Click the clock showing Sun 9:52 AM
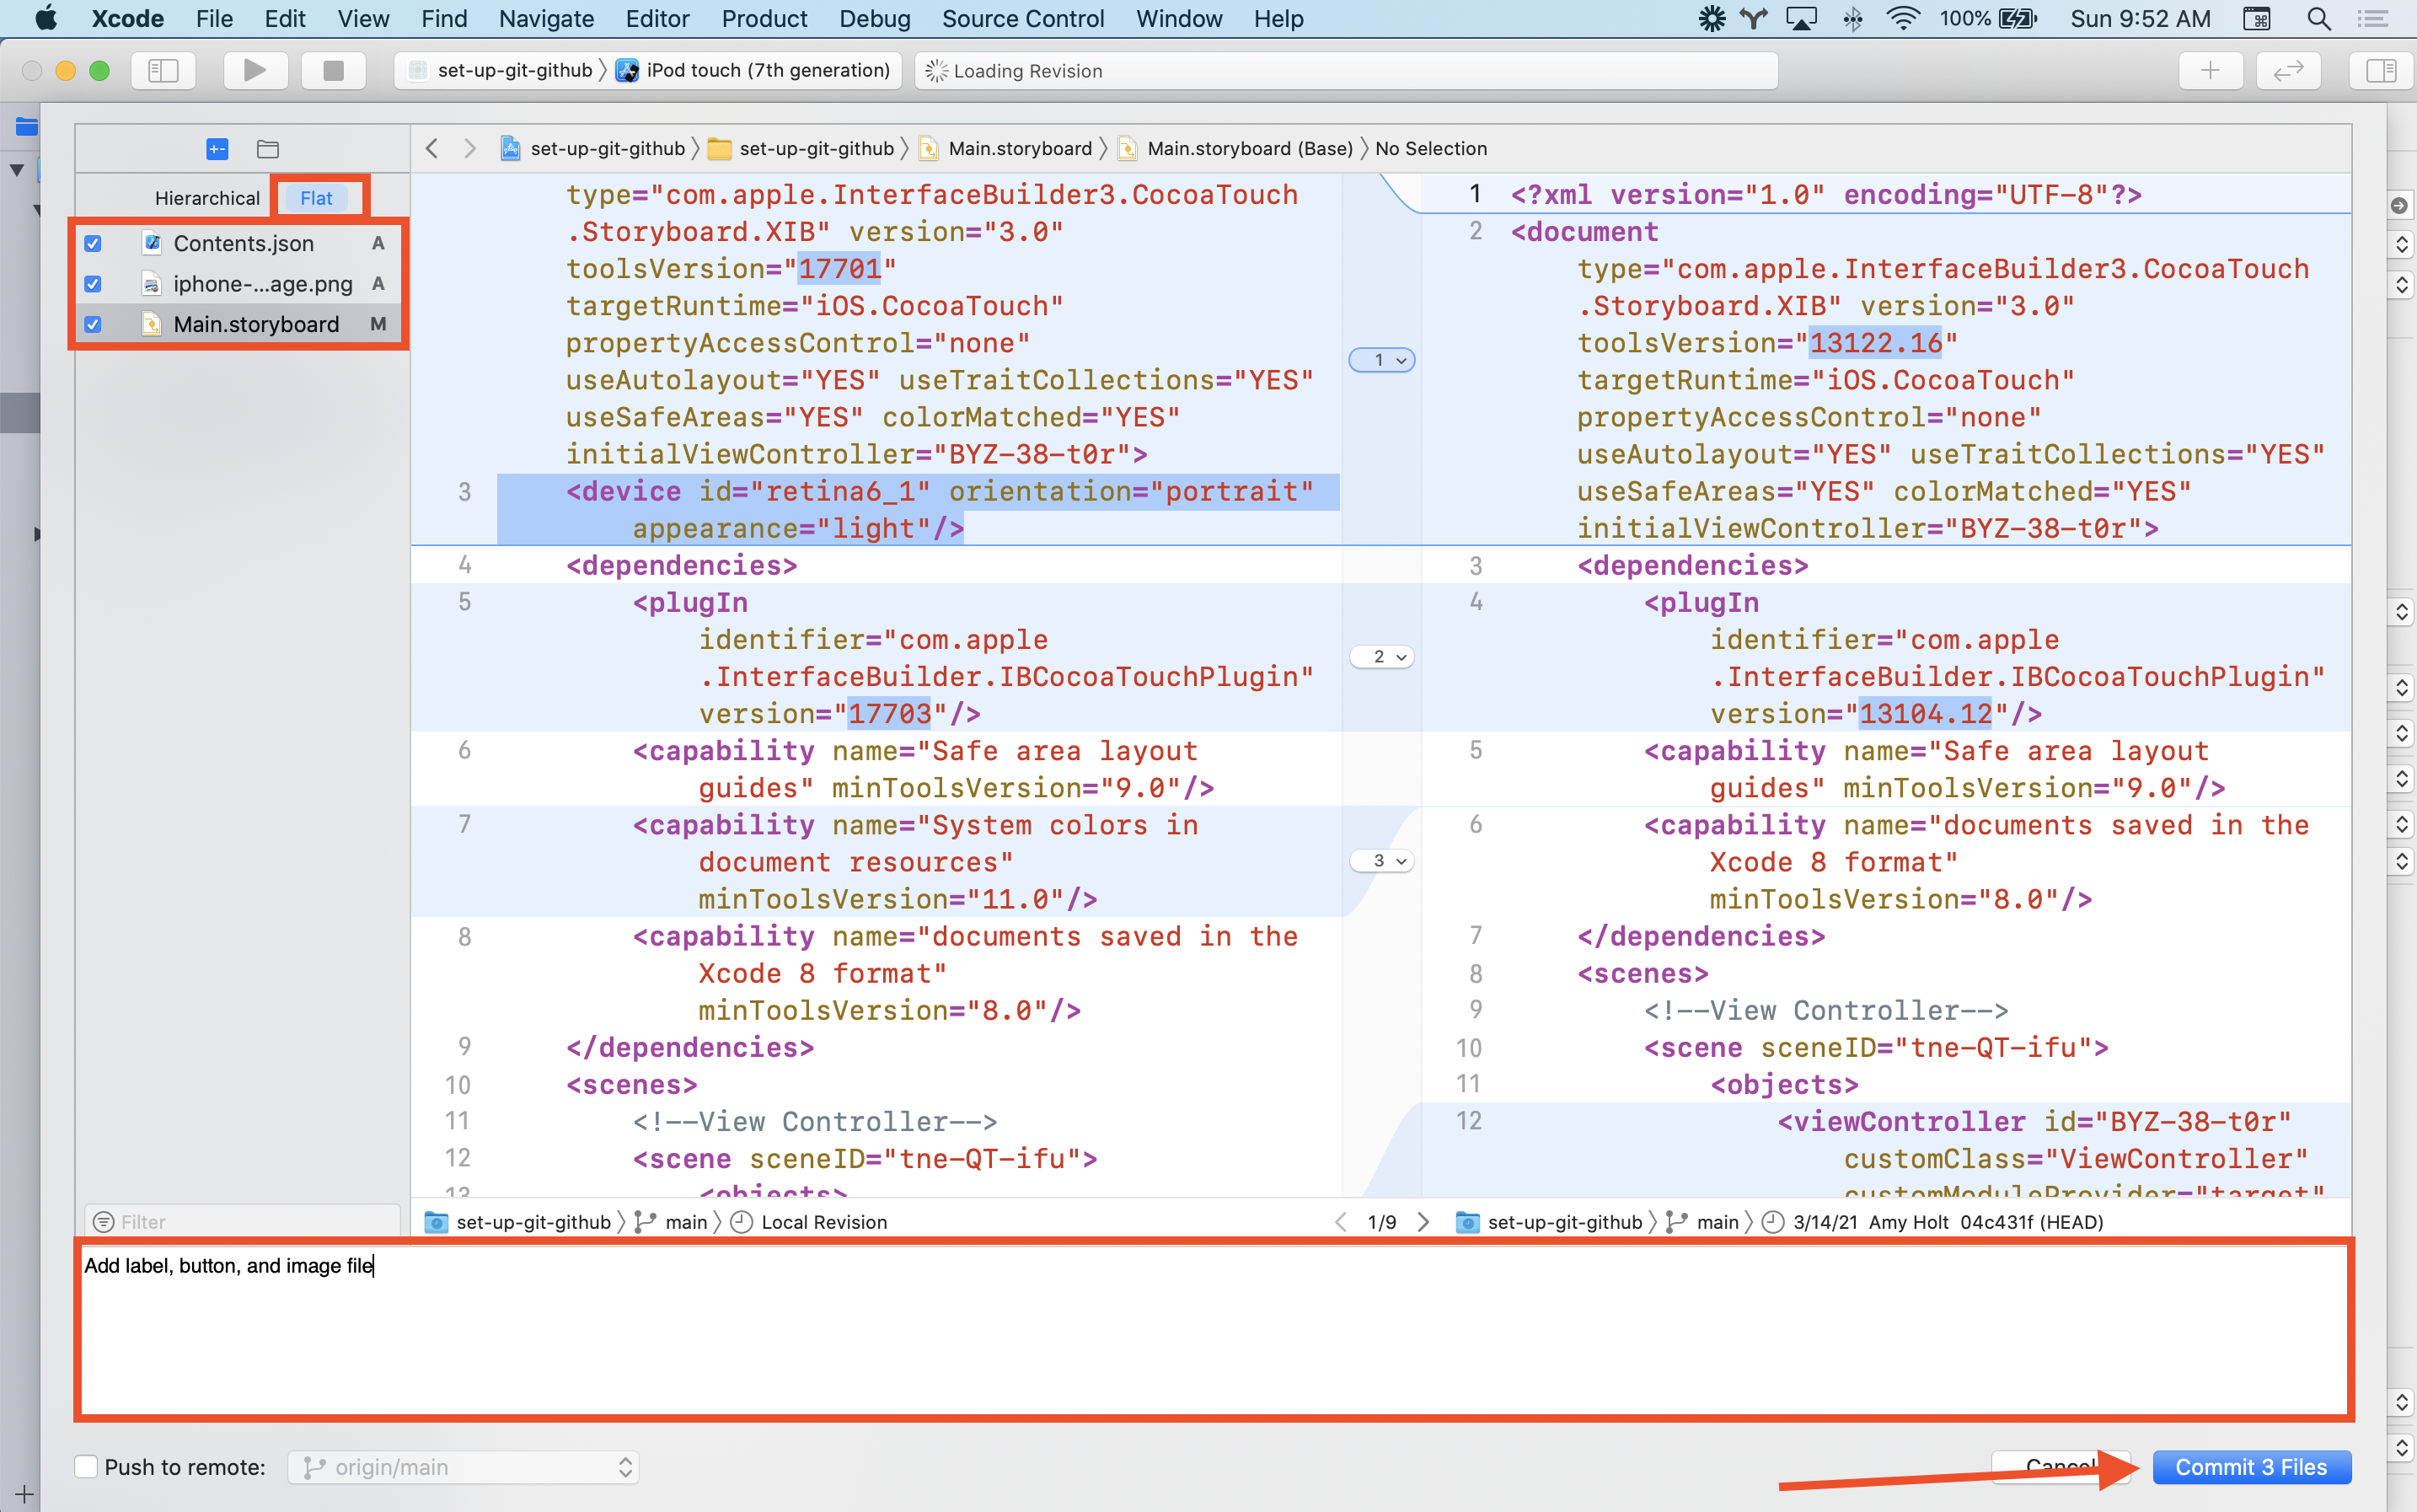This screenshot has width=2417, height=1512. [2140, 19]
